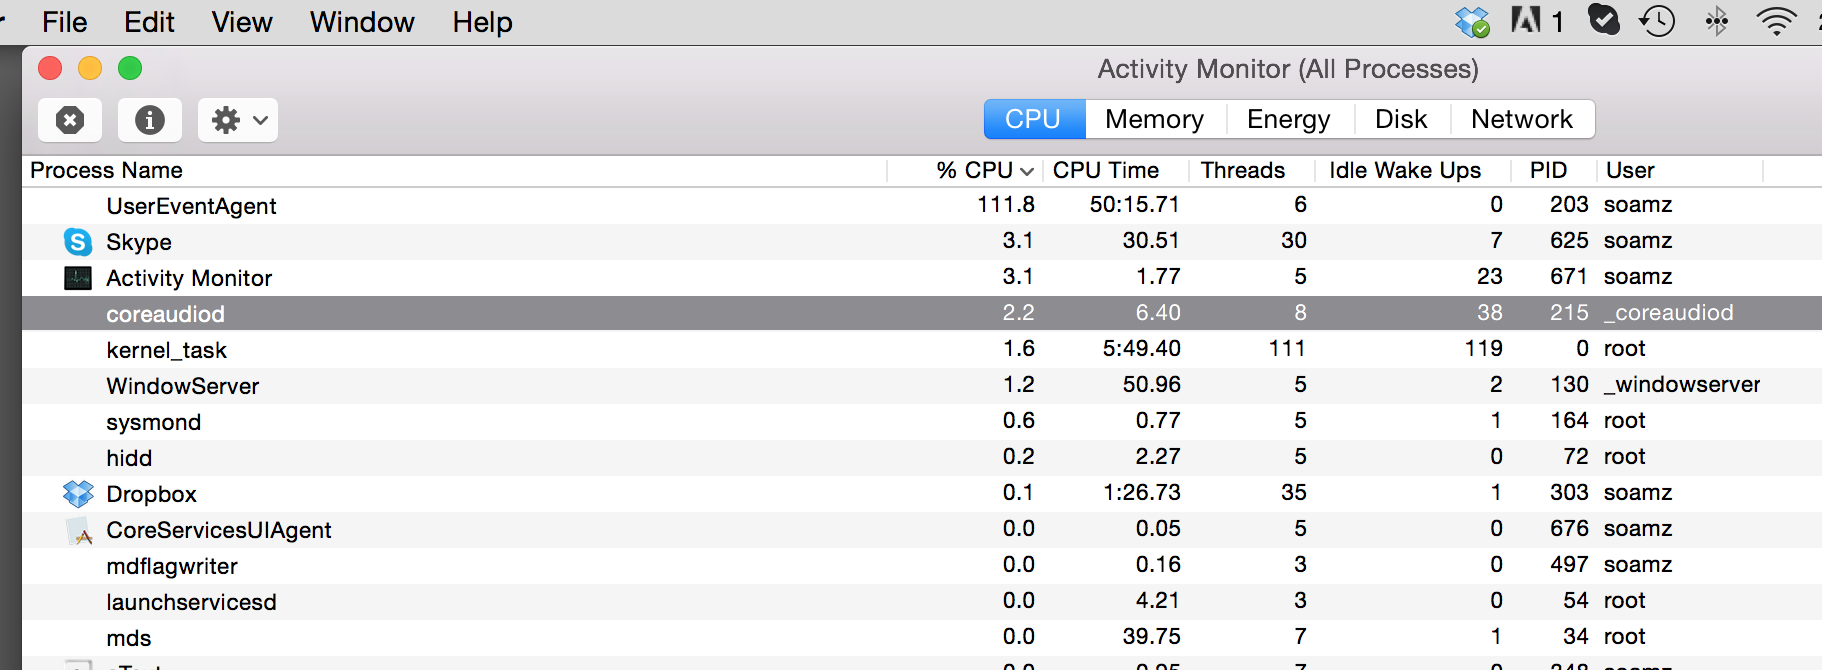
Task: Open the Window menu
Action: [x=362, y=22]
